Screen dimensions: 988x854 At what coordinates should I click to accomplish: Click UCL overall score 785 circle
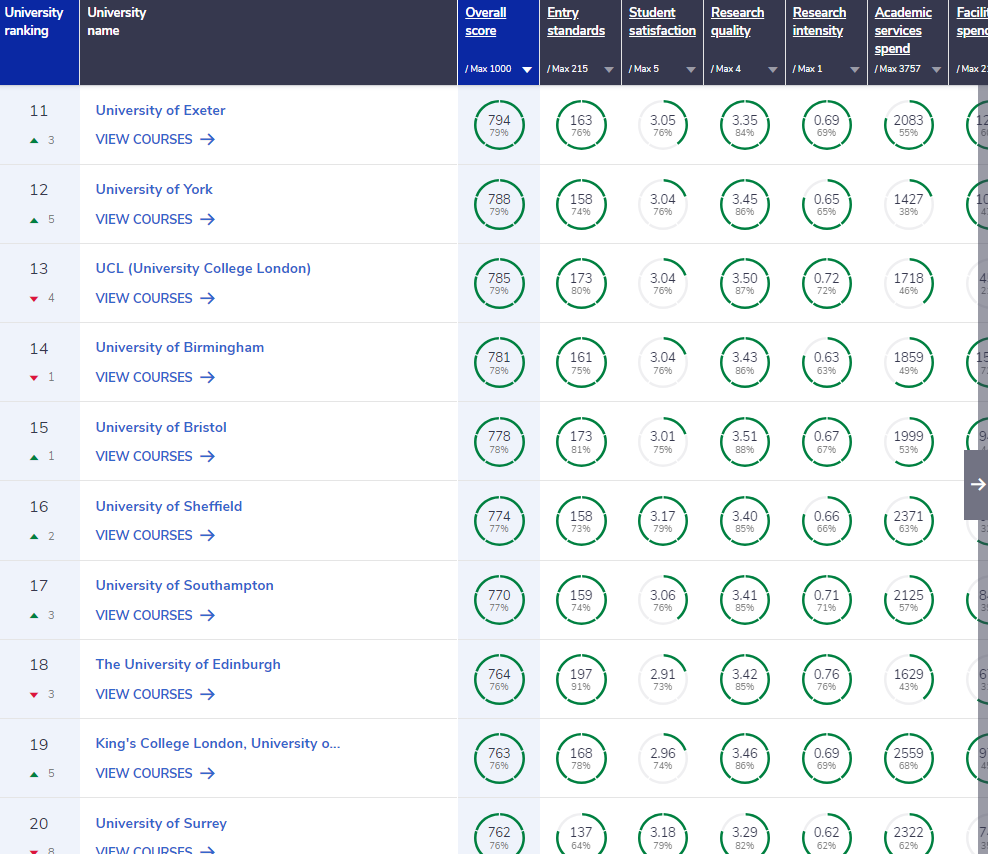click(x=499, y=283)
